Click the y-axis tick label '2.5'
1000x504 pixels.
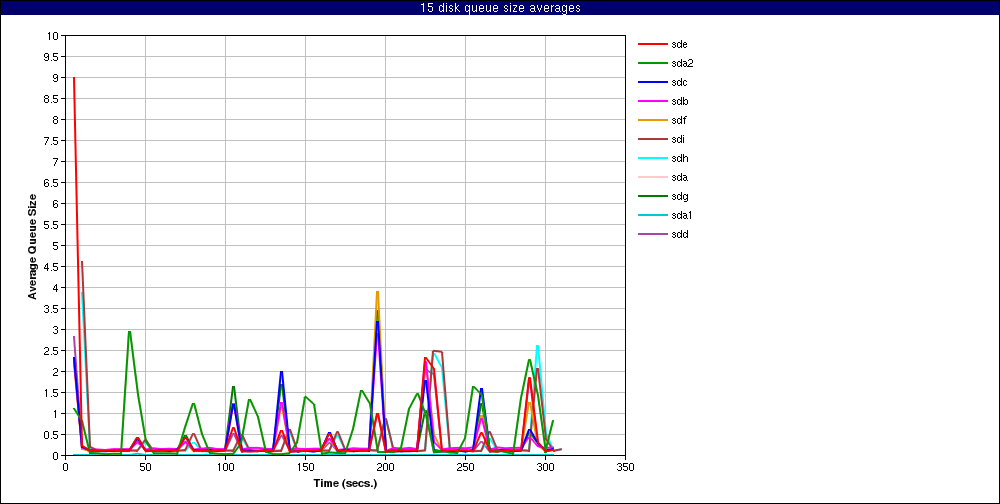point(52,350)
